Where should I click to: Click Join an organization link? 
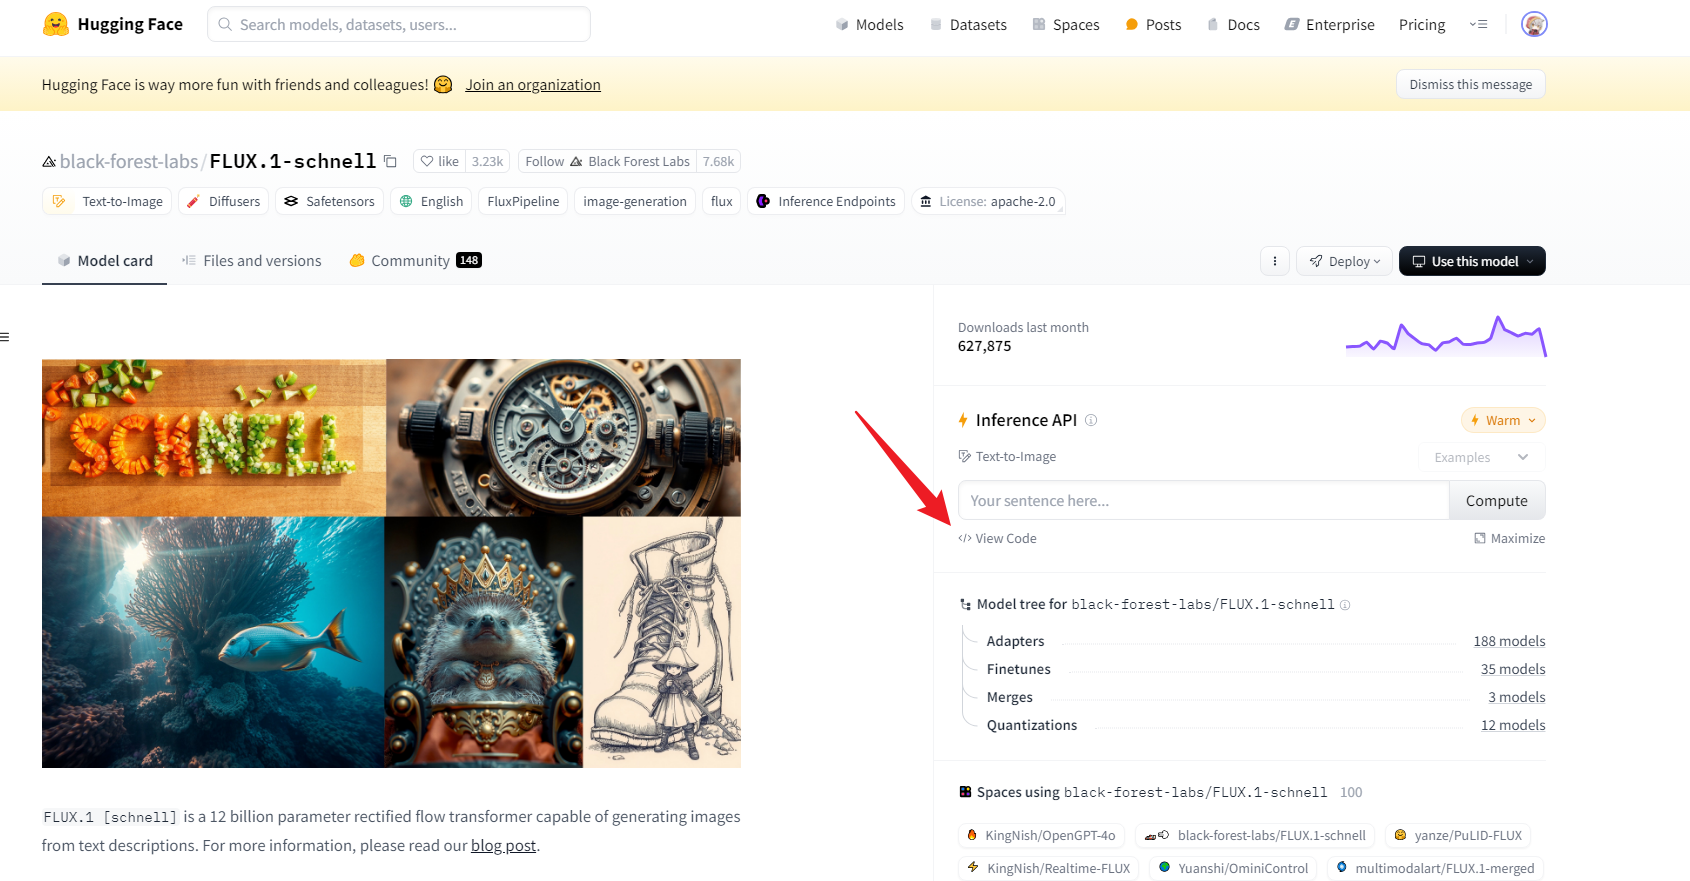point(533,85)
